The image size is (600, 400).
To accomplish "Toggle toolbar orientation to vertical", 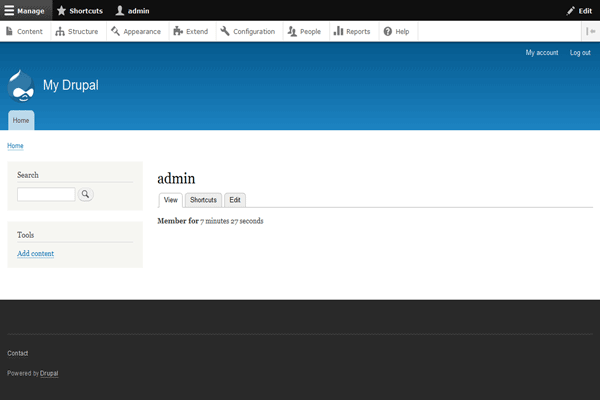I will 590,31.
